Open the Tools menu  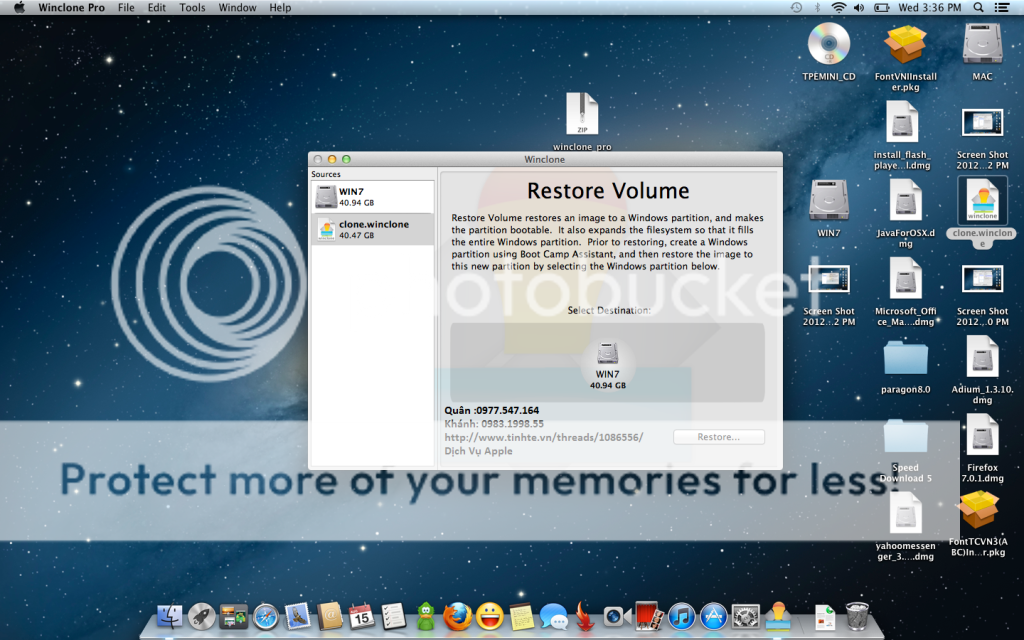(192, 8)
